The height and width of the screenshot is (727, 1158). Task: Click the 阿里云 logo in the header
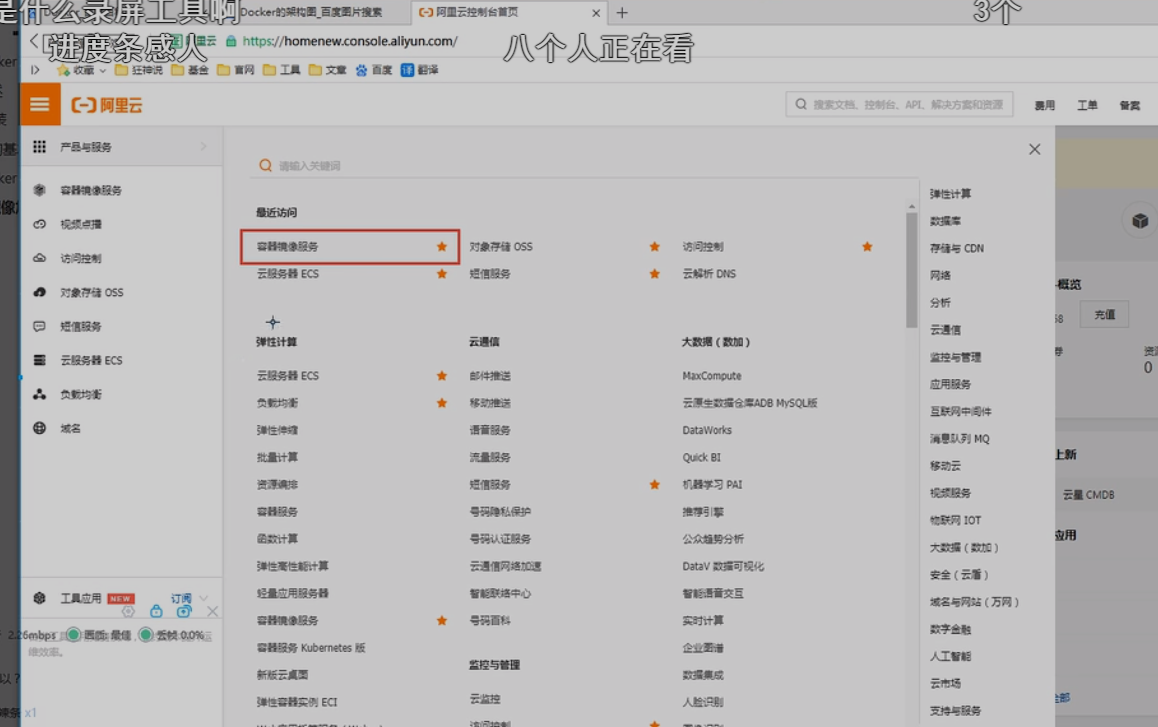[106, 105]
